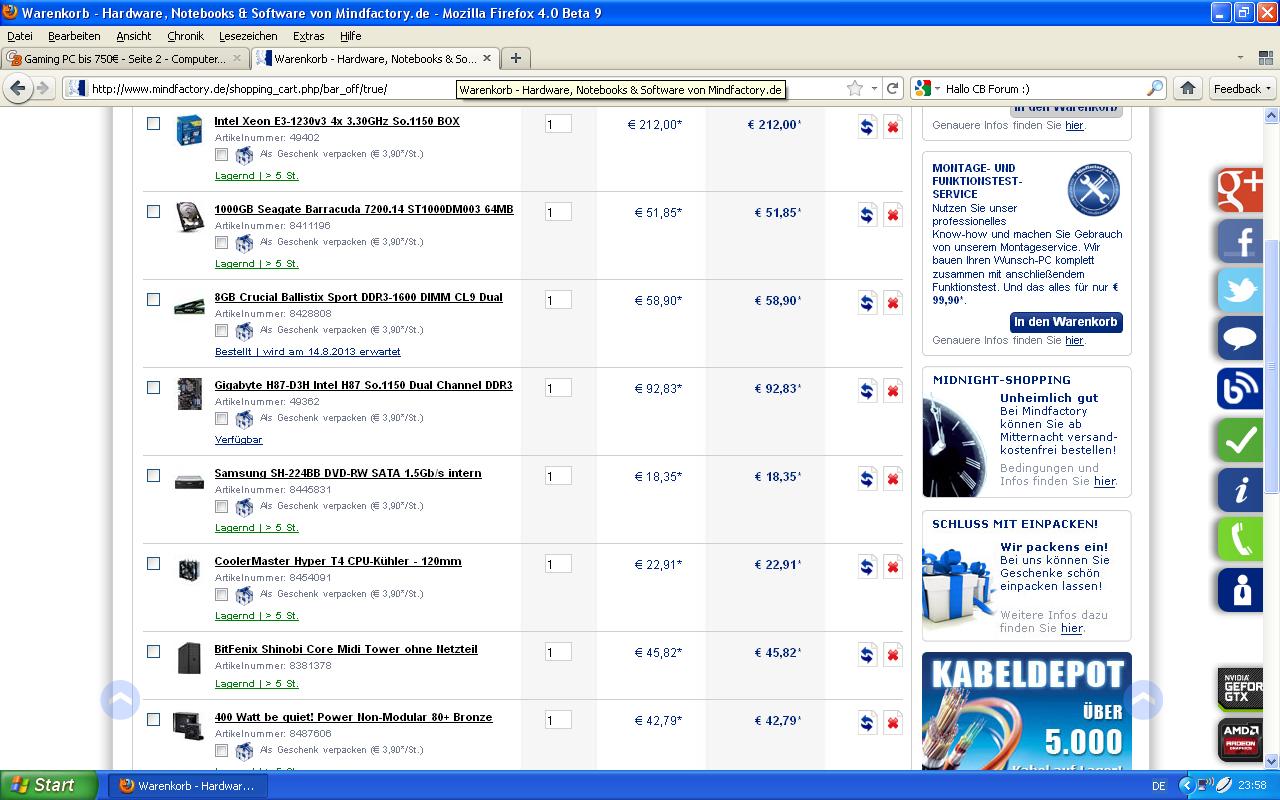Open AMD Radeon sidebar badge
Image resolution: width=1280 pixels, height=800 pixels.
1241,740
